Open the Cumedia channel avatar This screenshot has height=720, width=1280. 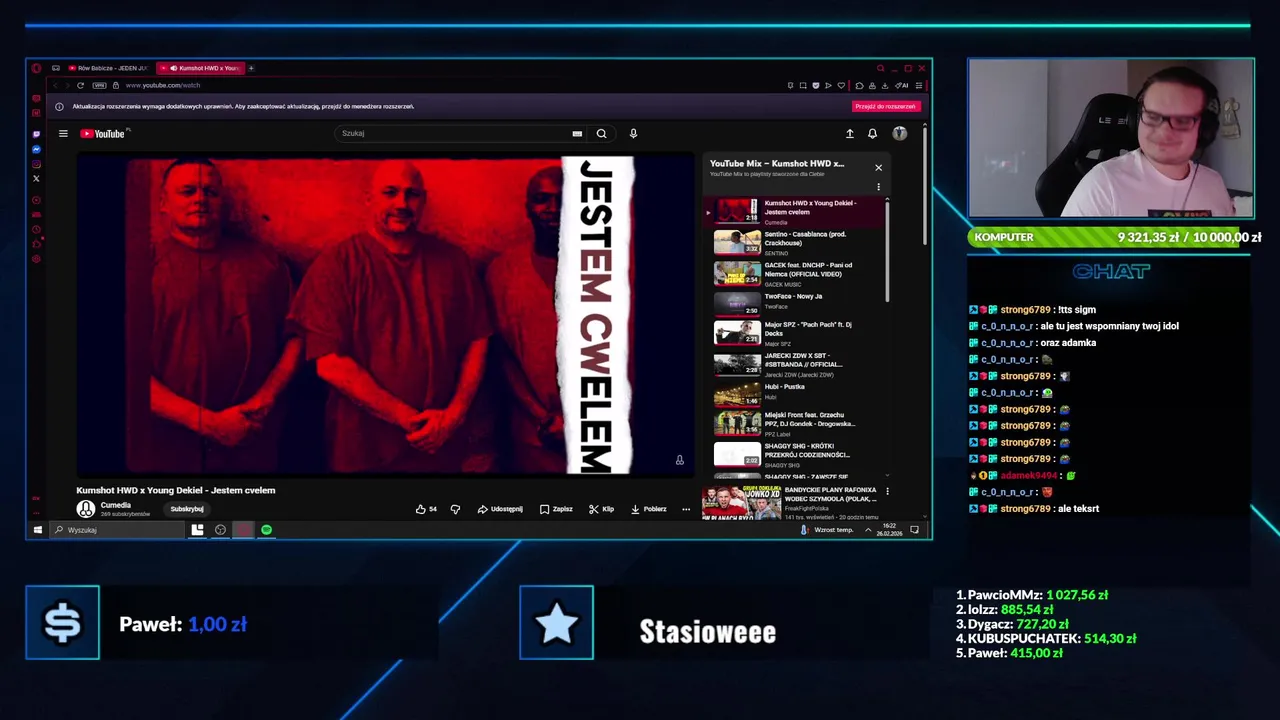point(86,509)
